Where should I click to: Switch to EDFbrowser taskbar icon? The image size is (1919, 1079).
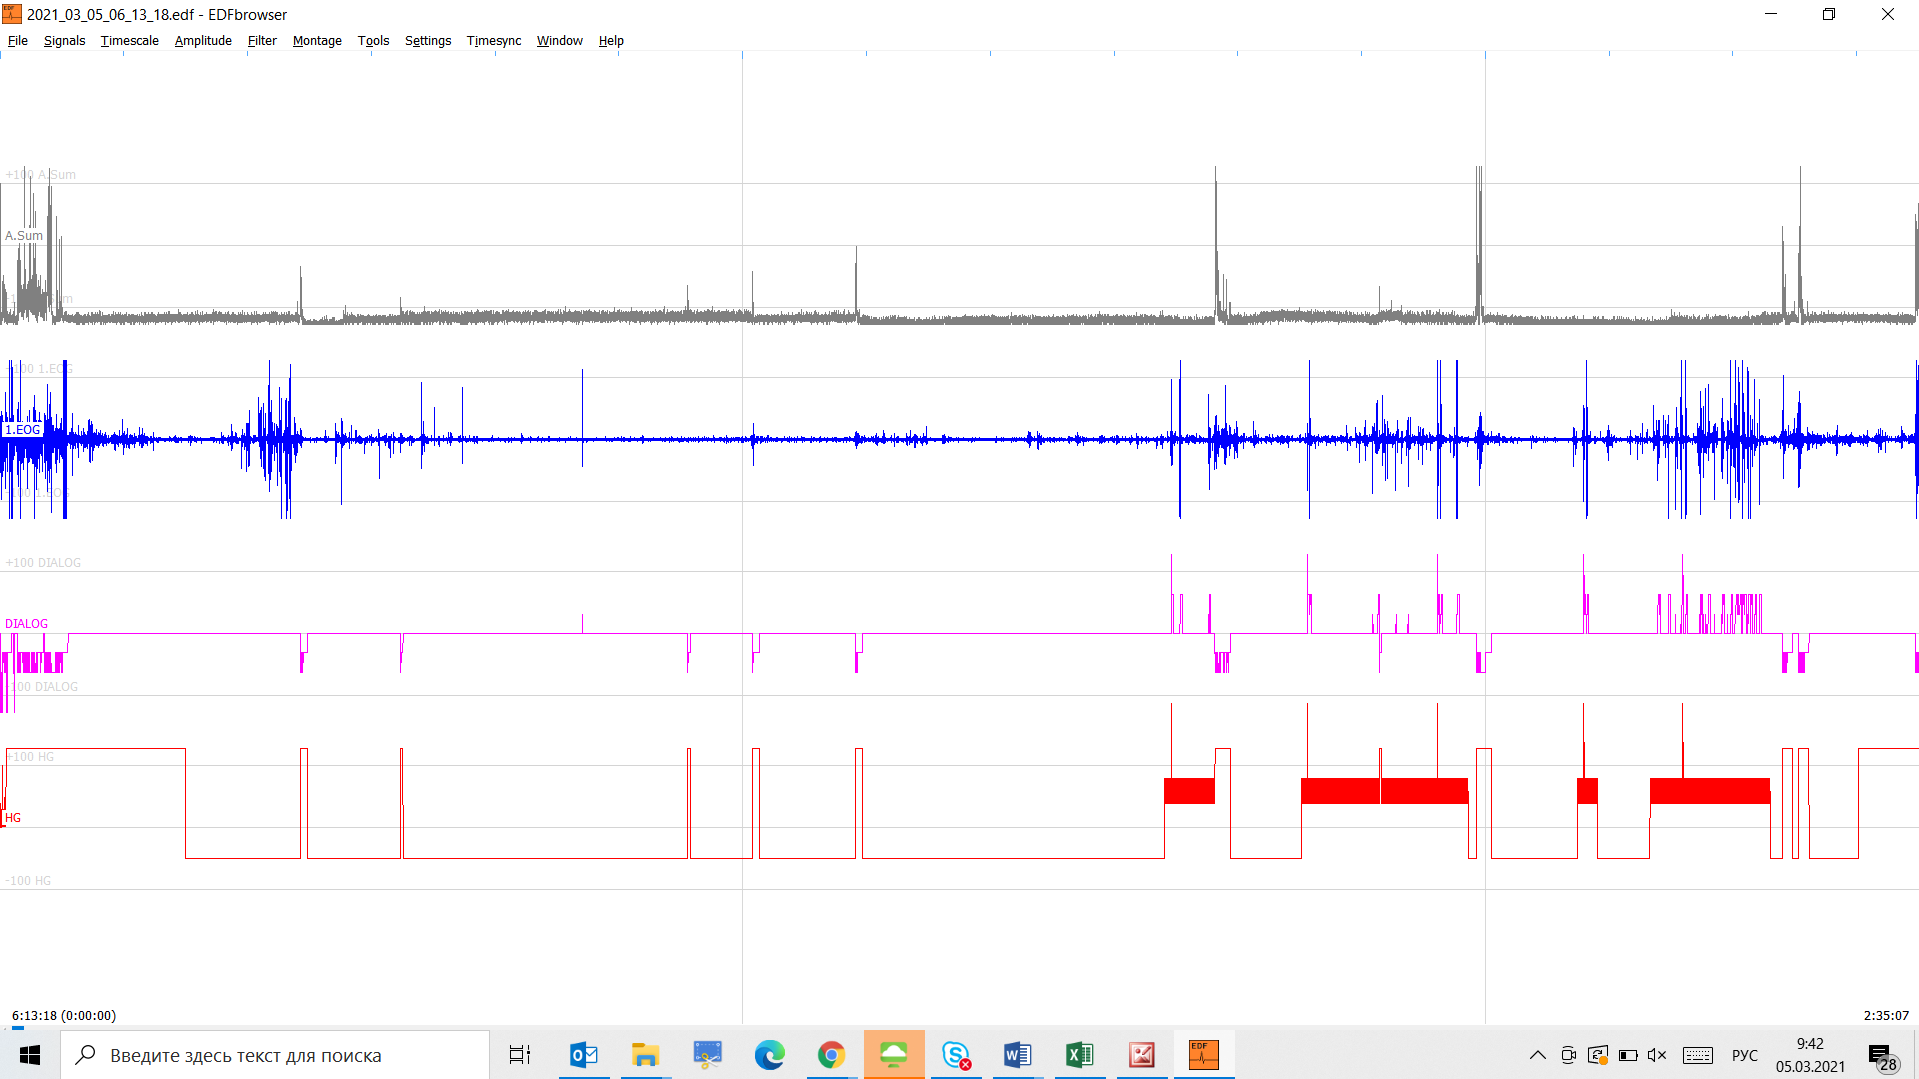(x=1204, y=1055)
